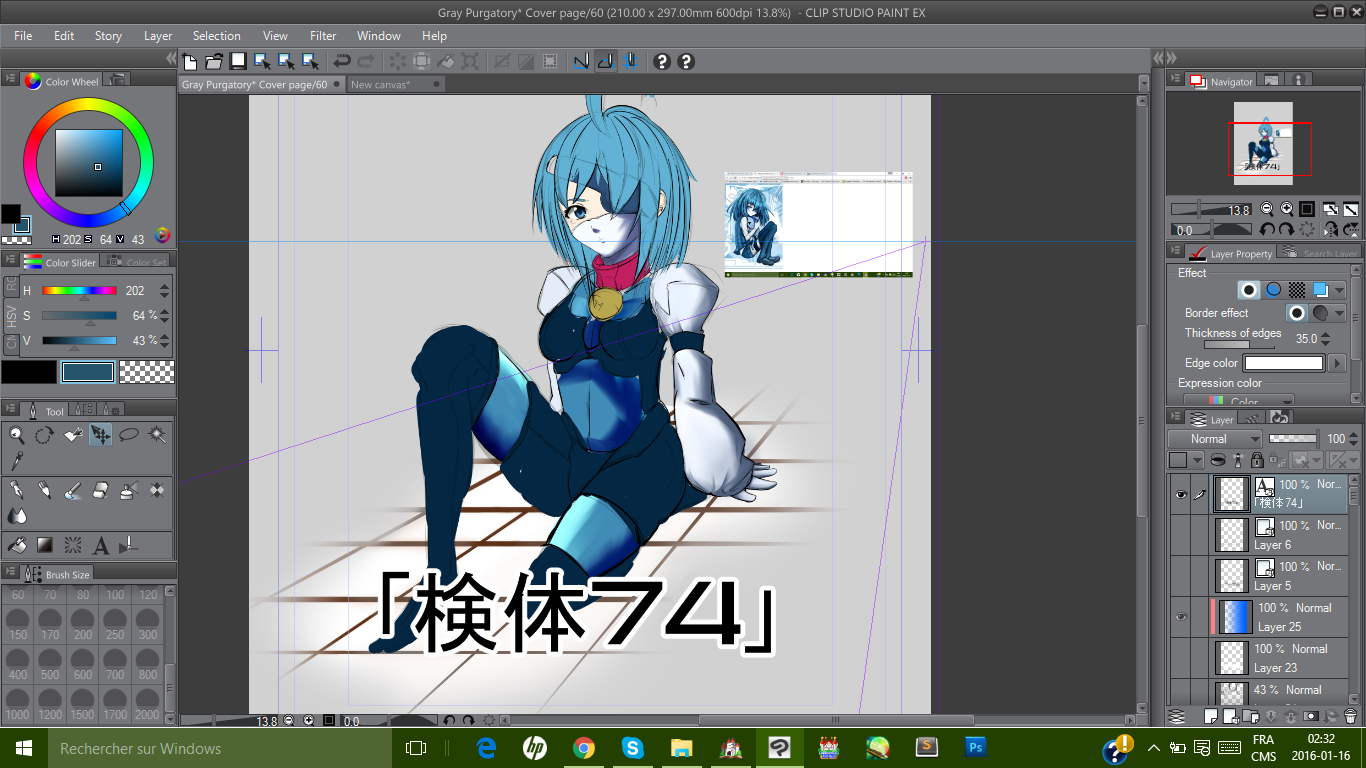Viewport: 1366px width, 768px height.
Task: Select the Pencil tool
Action: 45,490
